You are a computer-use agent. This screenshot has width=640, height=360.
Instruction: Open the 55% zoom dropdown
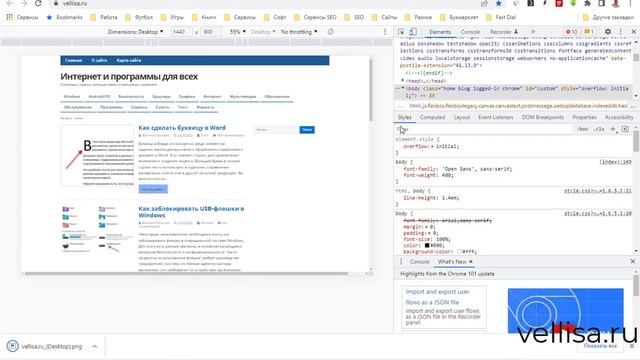[238, 31]
